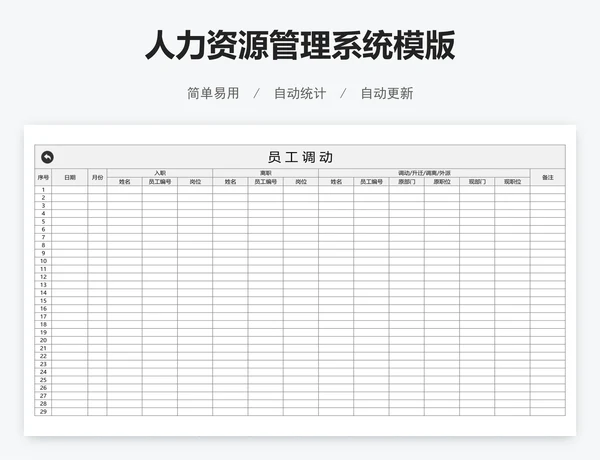
Task: Click the 简单易用 tagline text
Action: tap(213, 93)
